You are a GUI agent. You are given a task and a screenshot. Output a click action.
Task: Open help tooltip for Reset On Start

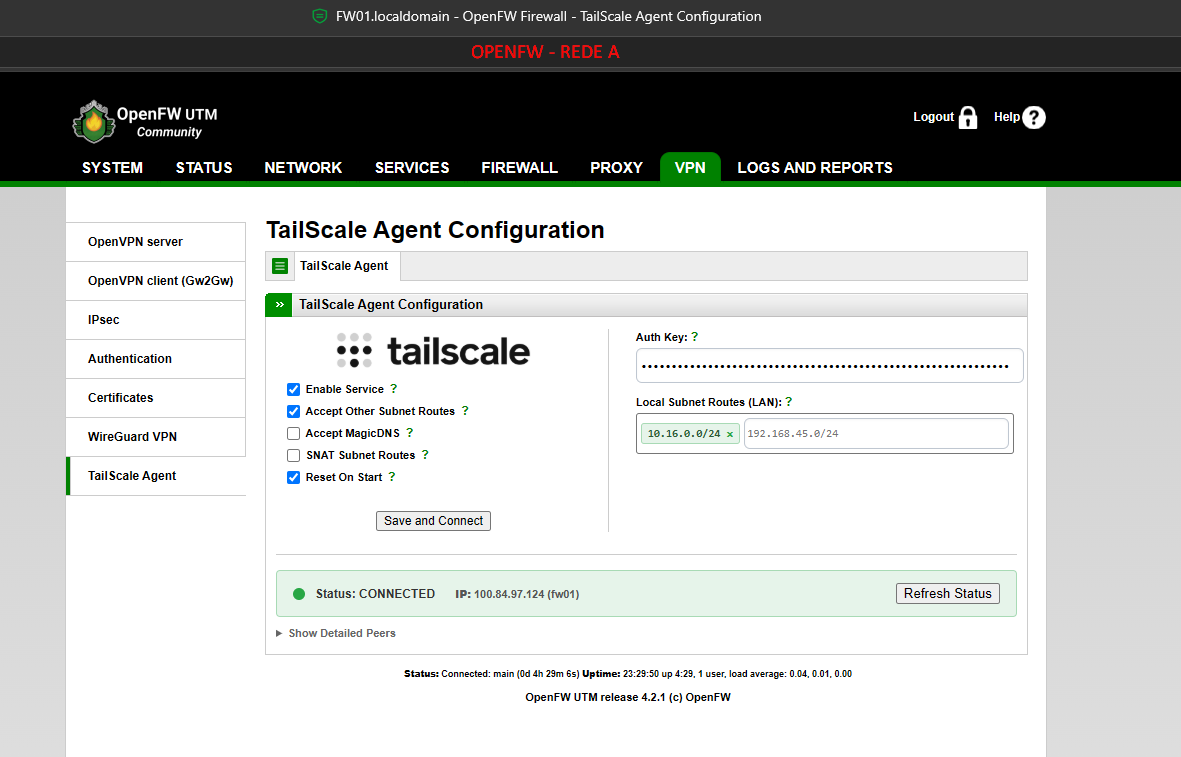pyautogui.click(x=392, y=476)
